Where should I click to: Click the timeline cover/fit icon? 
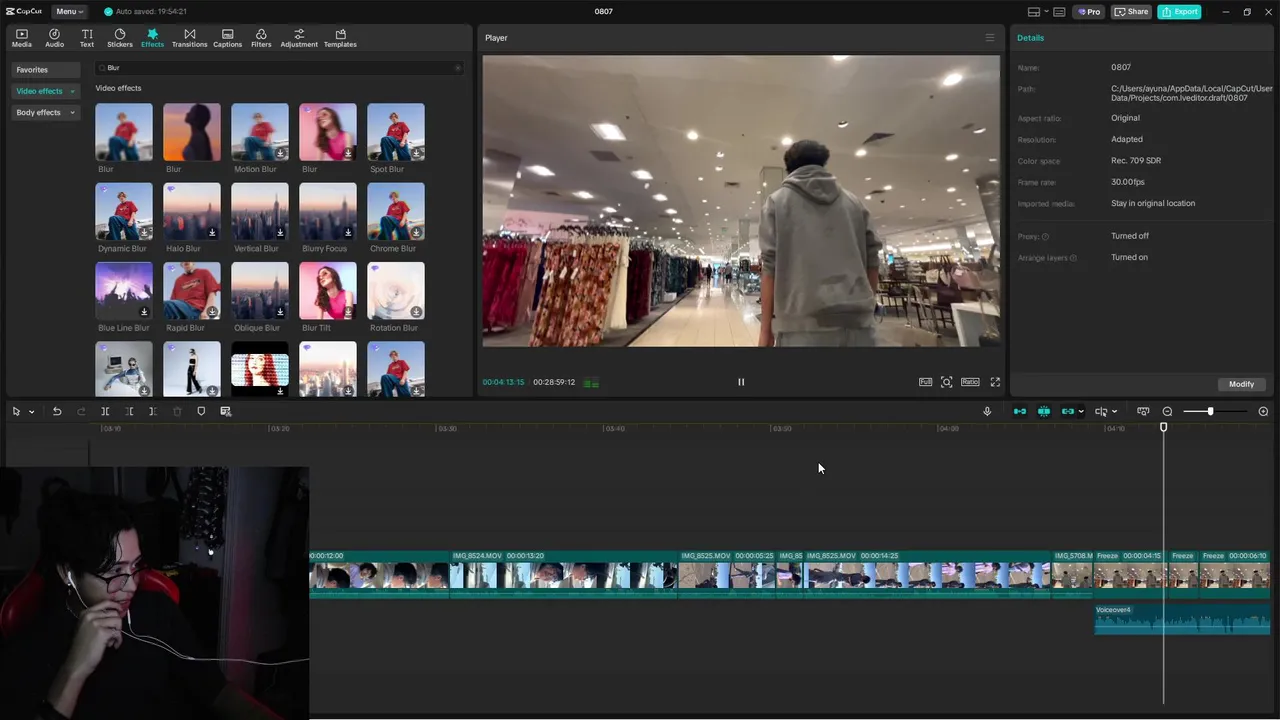[x=1143, y=412]
